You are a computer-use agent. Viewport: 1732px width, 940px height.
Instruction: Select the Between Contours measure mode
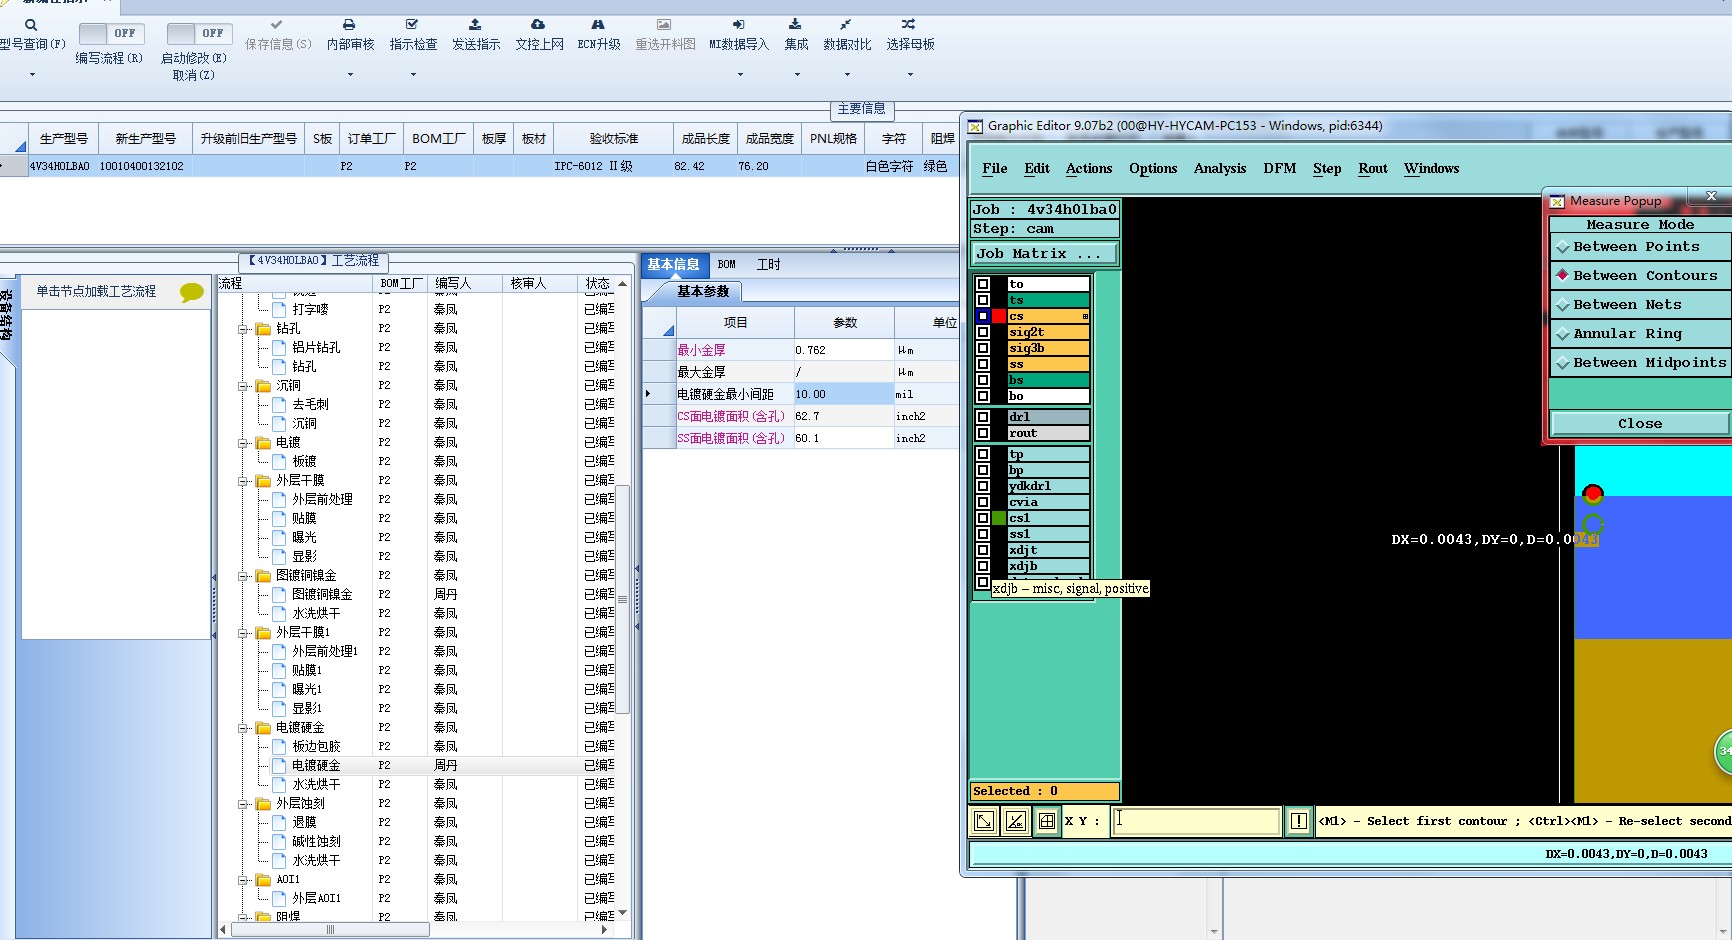pyautogui.click(x=1640, y=276)
